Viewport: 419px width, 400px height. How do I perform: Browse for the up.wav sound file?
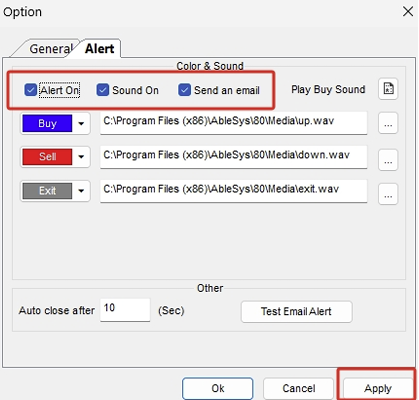[x=388, y=123]
